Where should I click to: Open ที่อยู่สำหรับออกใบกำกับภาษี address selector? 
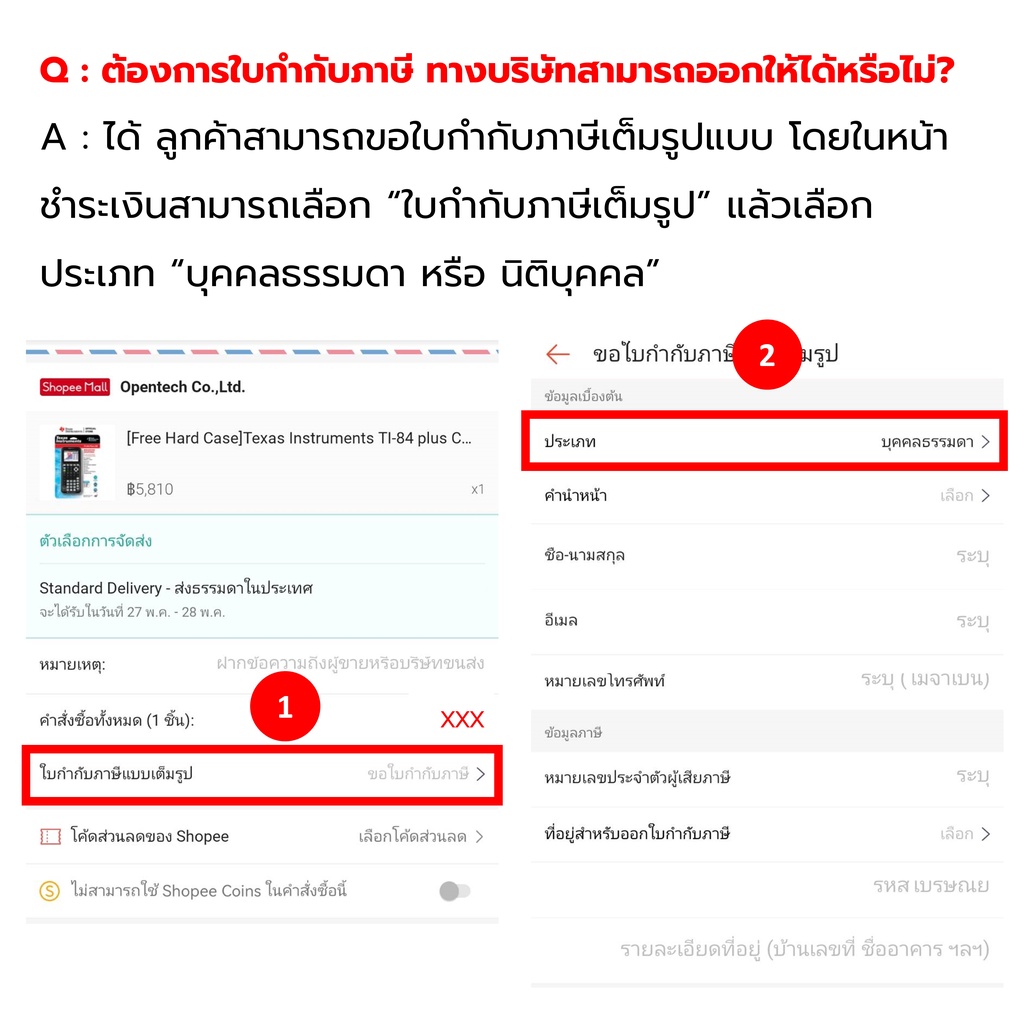click(767, 834)
